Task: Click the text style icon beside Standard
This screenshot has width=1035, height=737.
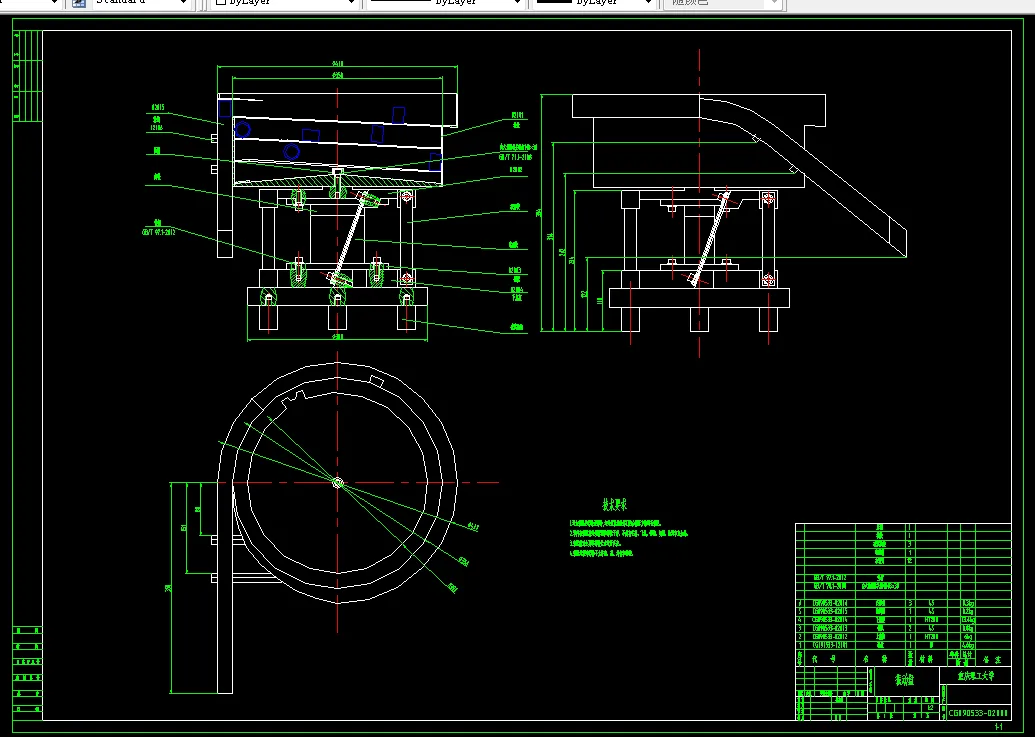Action: point(79,3)
